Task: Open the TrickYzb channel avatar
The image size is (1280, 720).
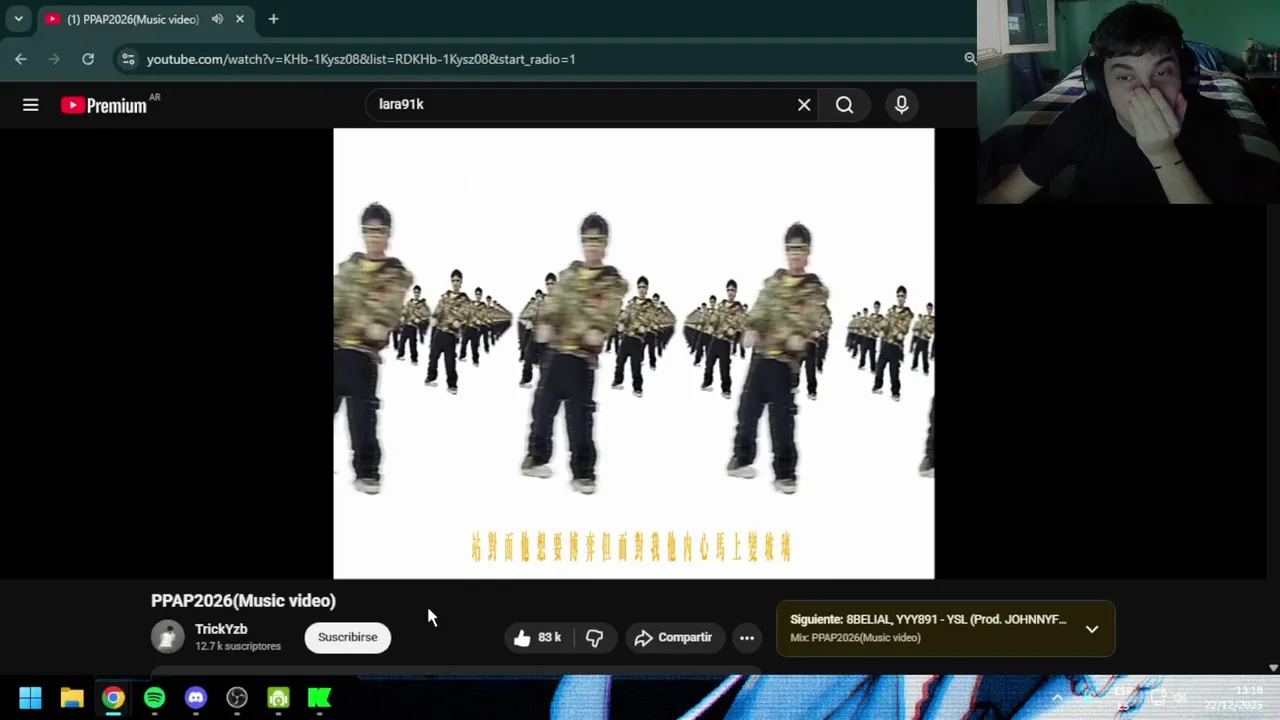Action: (168, 637)
